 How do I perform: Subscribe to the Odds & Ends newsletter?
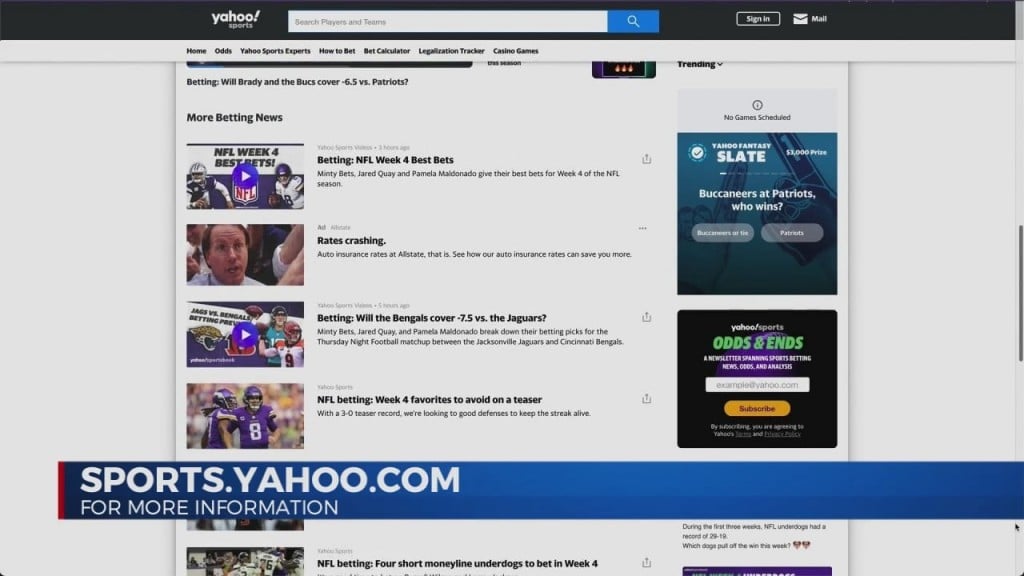point(757,408)
